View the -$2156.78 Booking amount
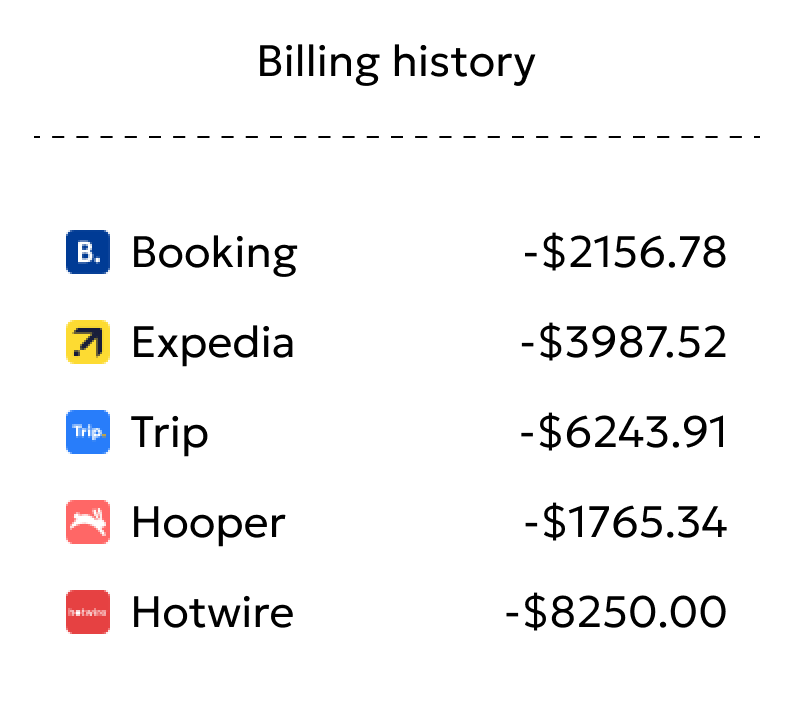The height and width of the screenshot is (722, 792). click(625, 252)
